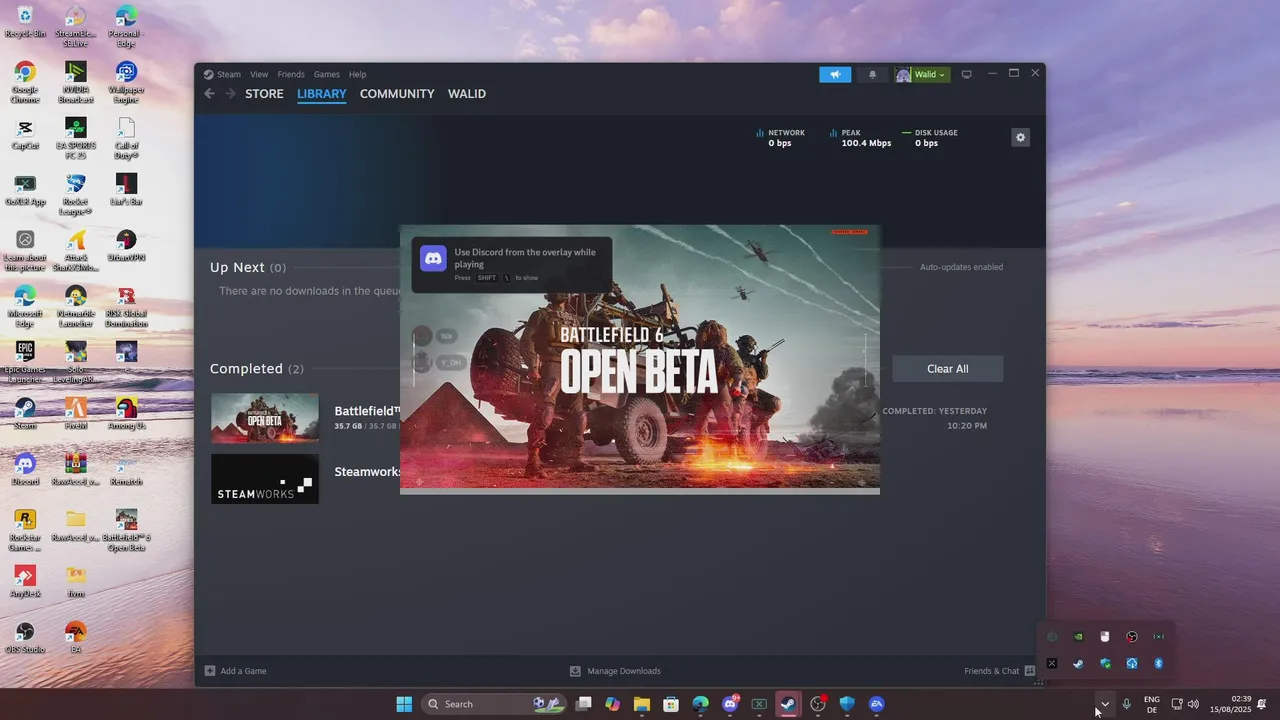Screen dimensions: 1280x720
Task: Open File Explorer from the taskbar
Action: (641, 704)
